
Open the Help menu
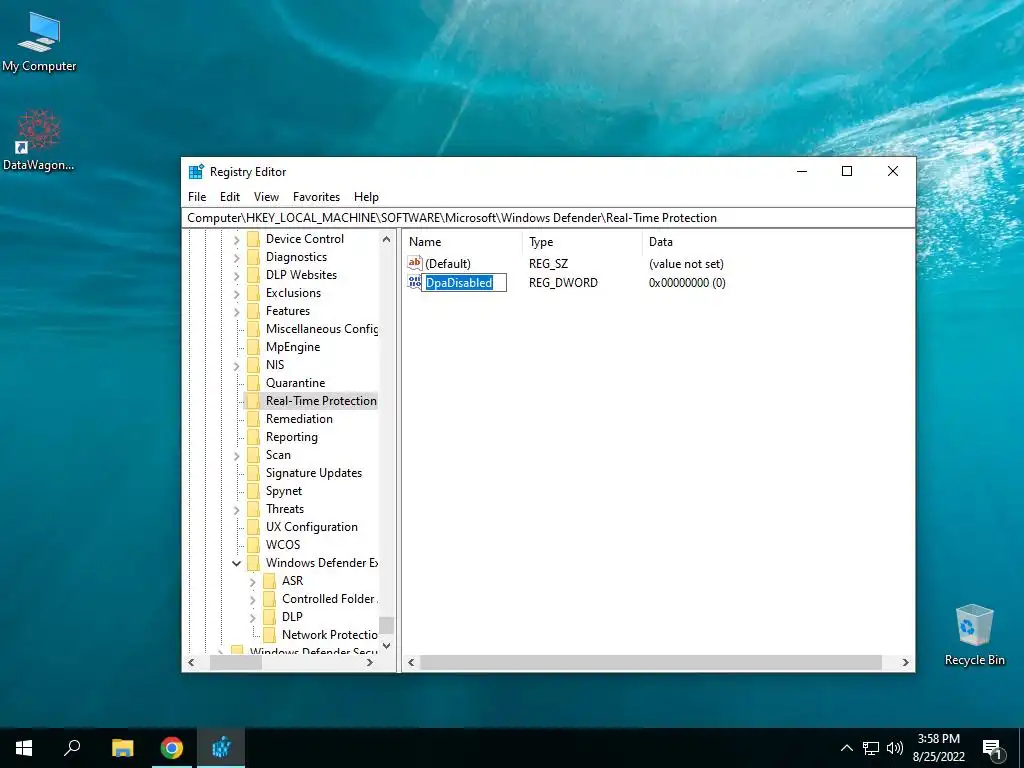pos(366,197)
